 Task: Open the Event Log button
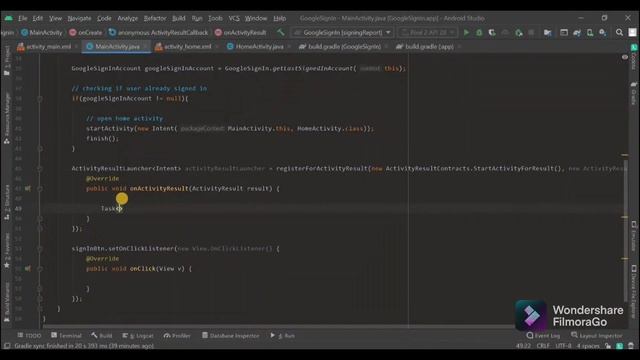(x=543, y=336)
